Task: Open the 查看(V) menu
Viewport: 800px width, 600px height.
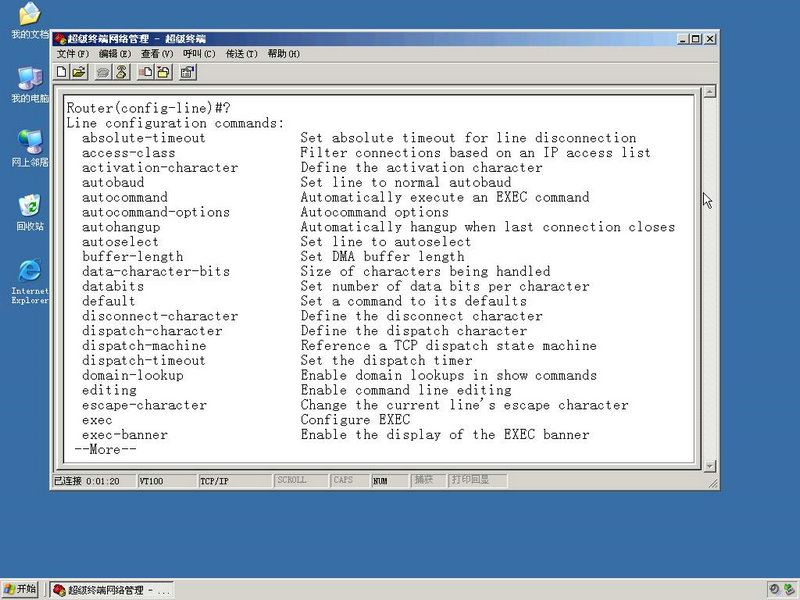Action: point(157,54)
